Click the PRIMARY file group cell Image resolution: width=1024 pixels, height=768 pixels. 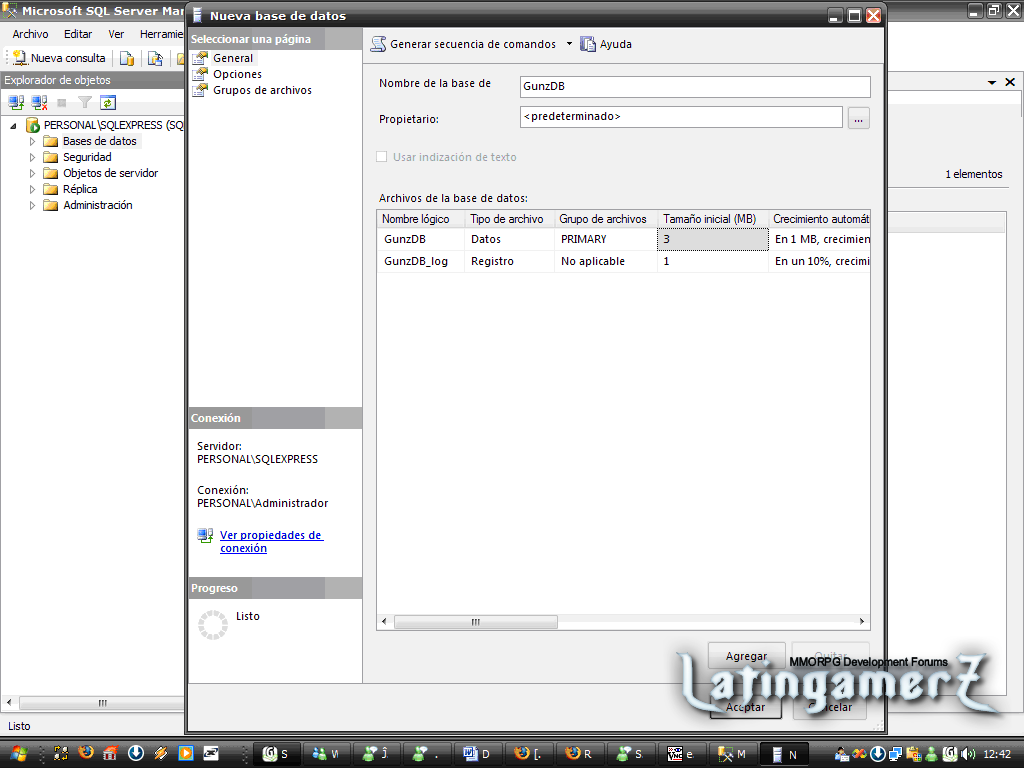pos(605,239)
